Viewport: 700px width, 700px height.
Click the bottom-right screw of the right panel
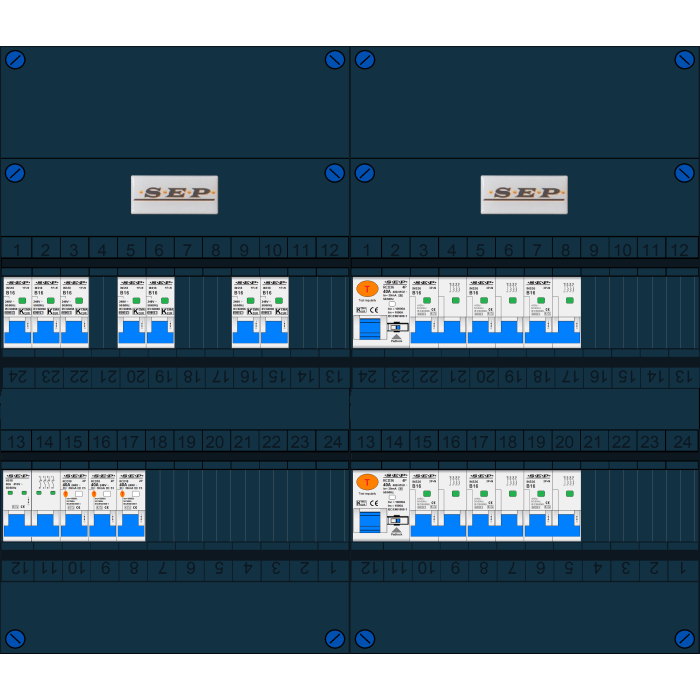684,639
